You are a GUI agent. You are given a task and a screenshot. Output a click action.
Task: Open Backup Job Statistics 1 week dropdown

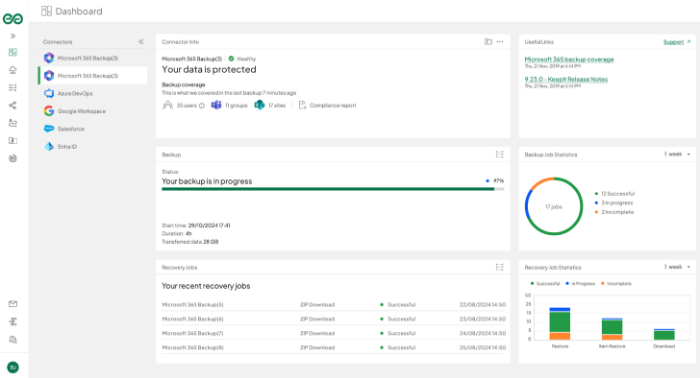point(677,154)
